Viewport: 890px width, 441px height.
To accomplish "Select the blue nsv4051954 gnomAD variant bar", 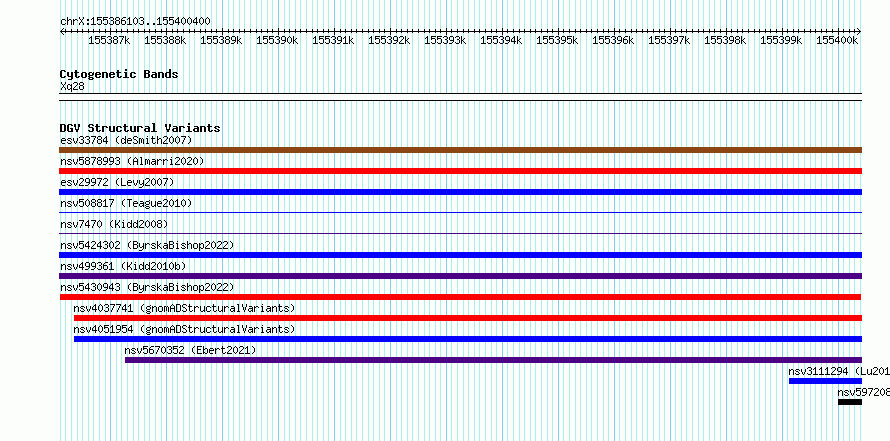I will tap(468, 339).
